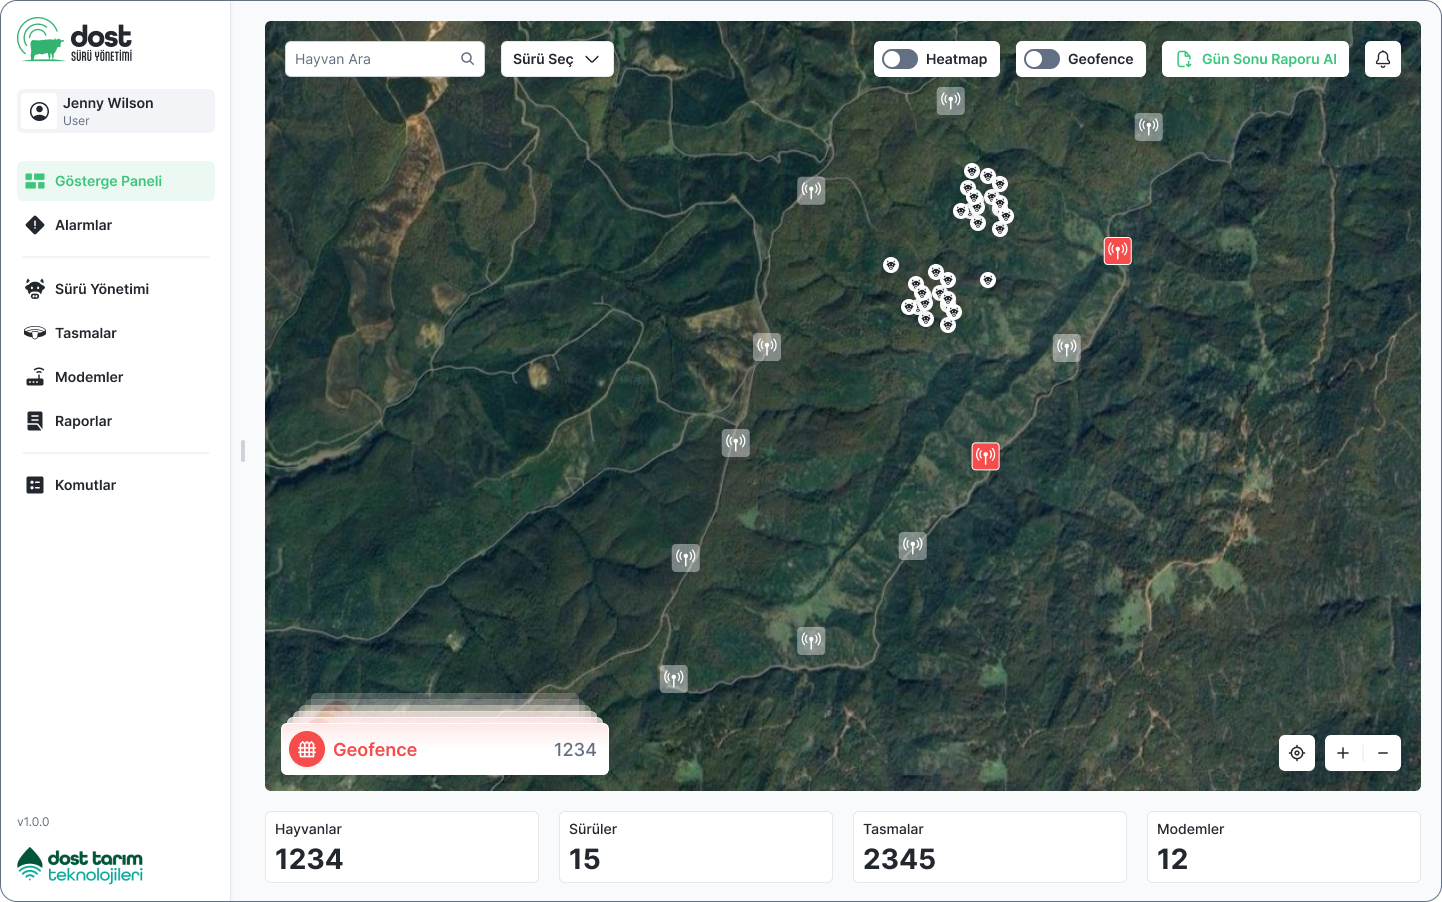Image resolution: width=1442 pixels, height=902 pixels.
Task: Click the sidebar collapse handle
Action: pyautogui.click(x=243, y=451)
